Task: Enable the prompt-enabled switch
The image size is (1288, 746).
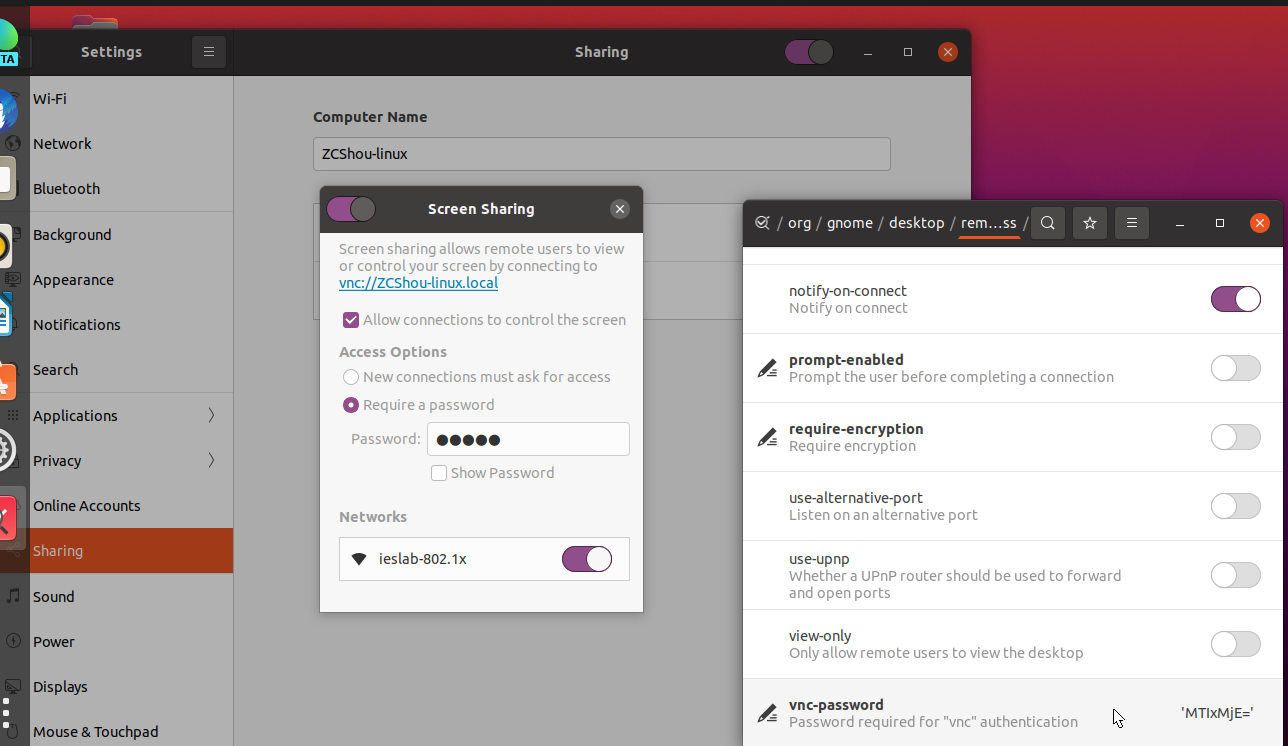Action: pyautogui.click(x=1236, y=368)
